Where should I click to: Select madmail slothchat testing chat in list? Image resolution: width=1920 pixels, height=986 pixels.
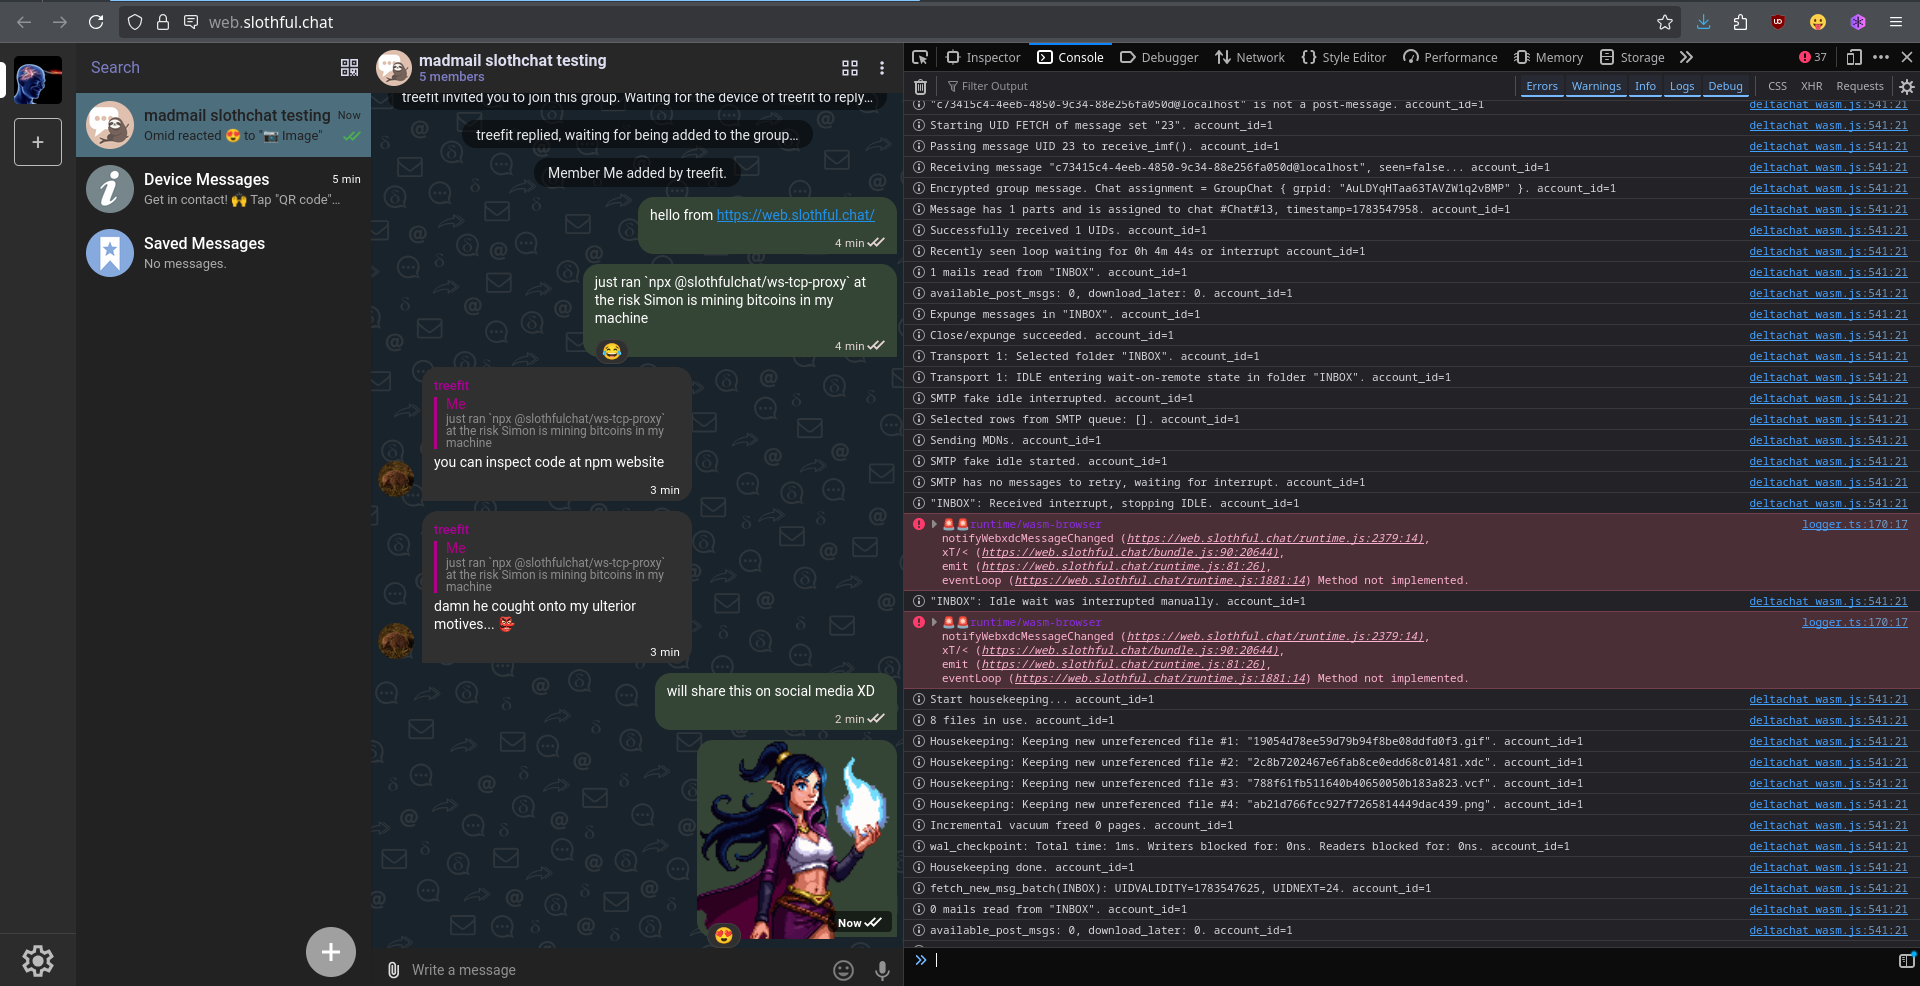pyautogui.click(x=223, y=125)
